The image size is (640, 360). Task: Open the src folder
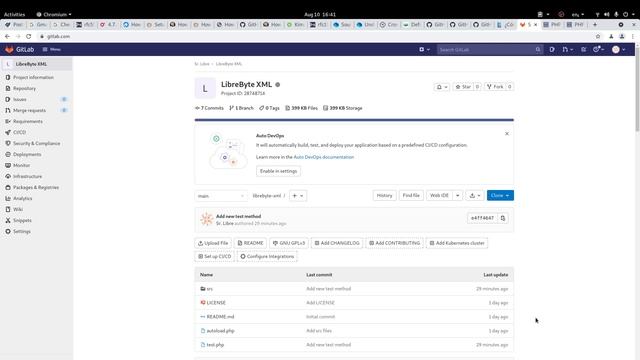(x=209, y=289)
